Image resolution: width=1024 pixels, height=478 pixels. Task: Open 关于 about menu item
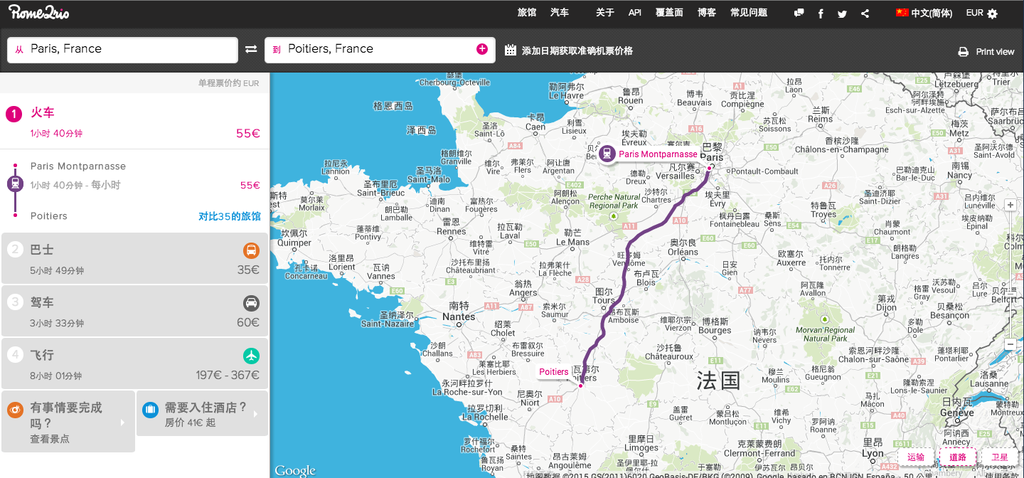click(605, 12)
